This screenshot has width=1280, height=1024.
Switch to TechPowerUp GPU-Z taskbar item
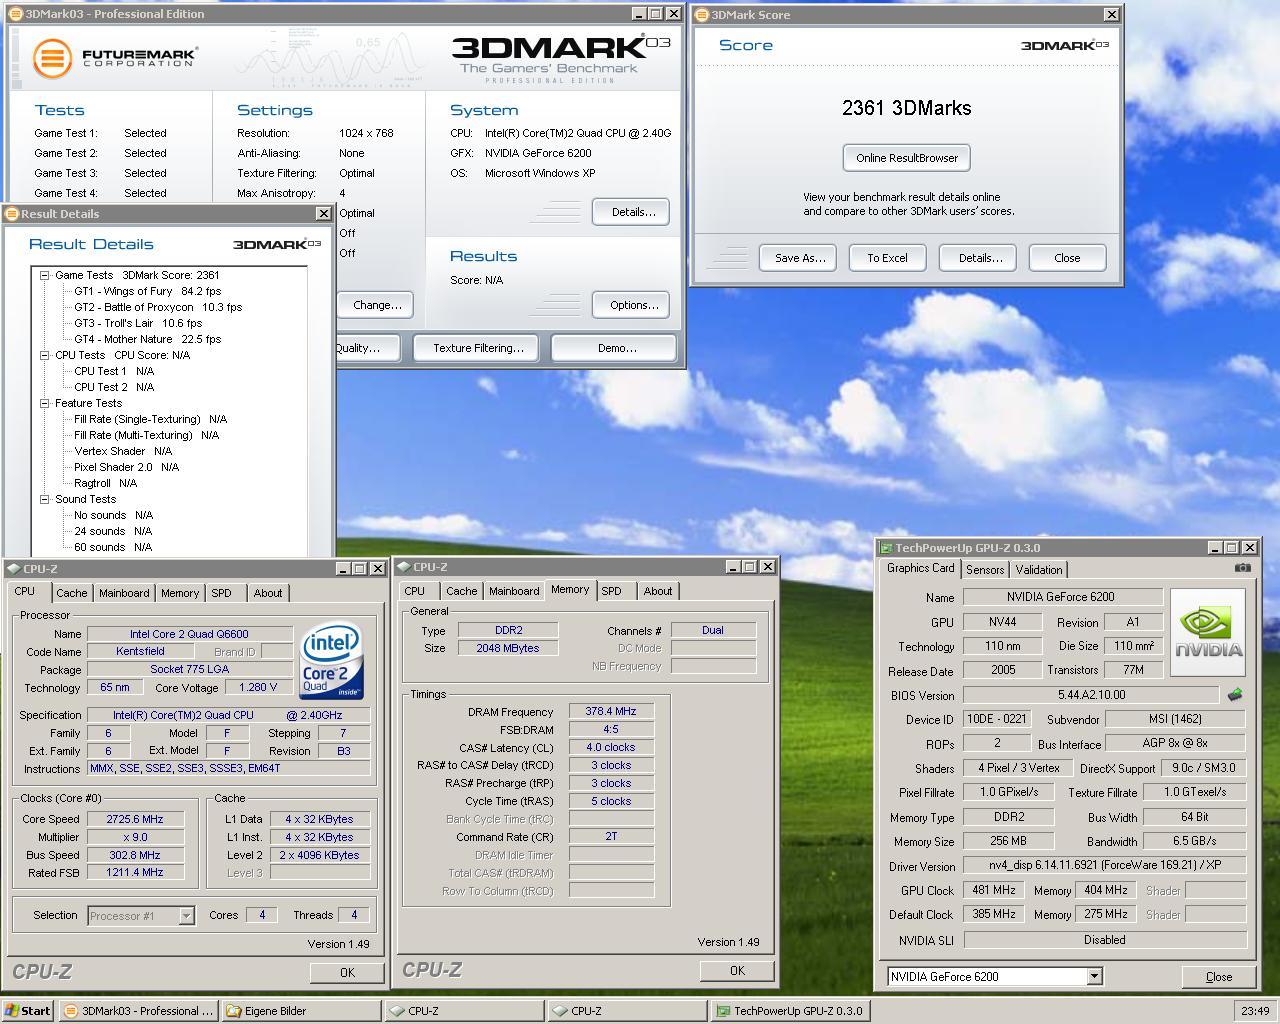click(x=790, y=1011)
